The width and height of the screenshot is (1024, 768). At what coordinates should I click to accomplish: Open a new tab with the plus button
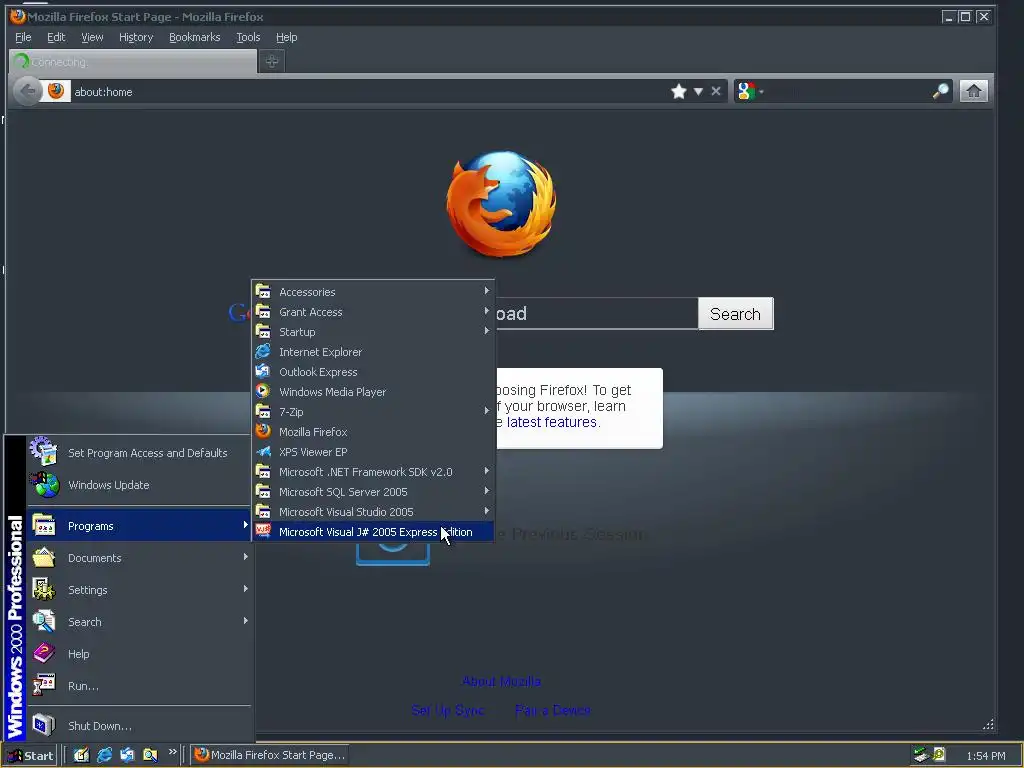[272, 61]
